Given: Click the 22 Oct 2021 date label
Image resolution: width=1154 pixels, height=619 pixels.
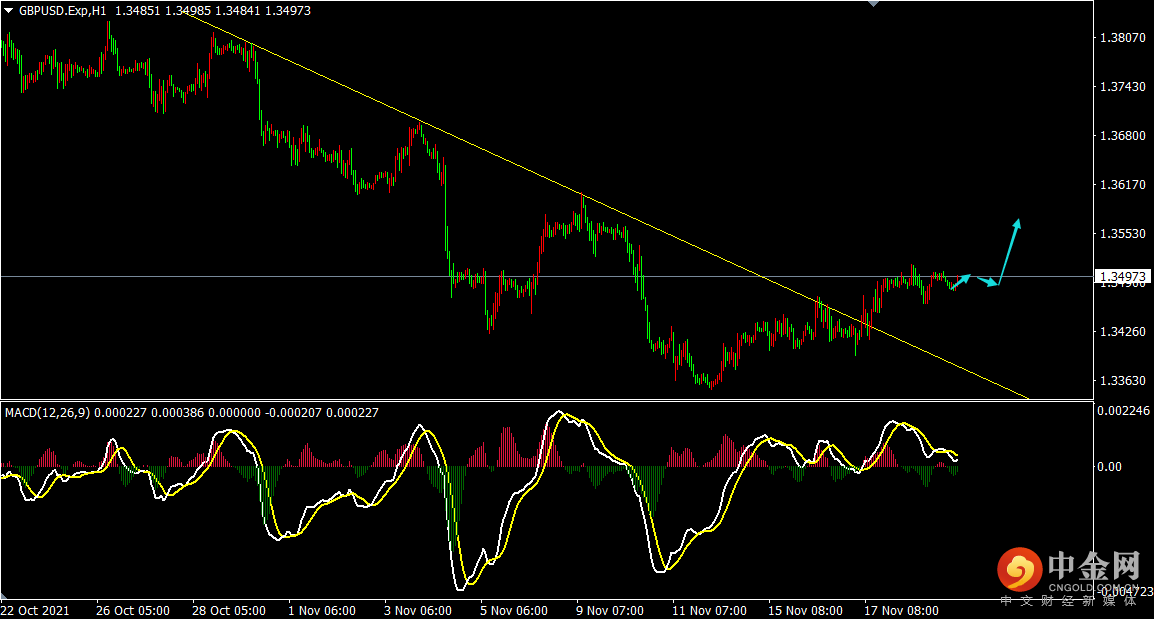Looking at the screenshot, I should (x=35, y=611).
